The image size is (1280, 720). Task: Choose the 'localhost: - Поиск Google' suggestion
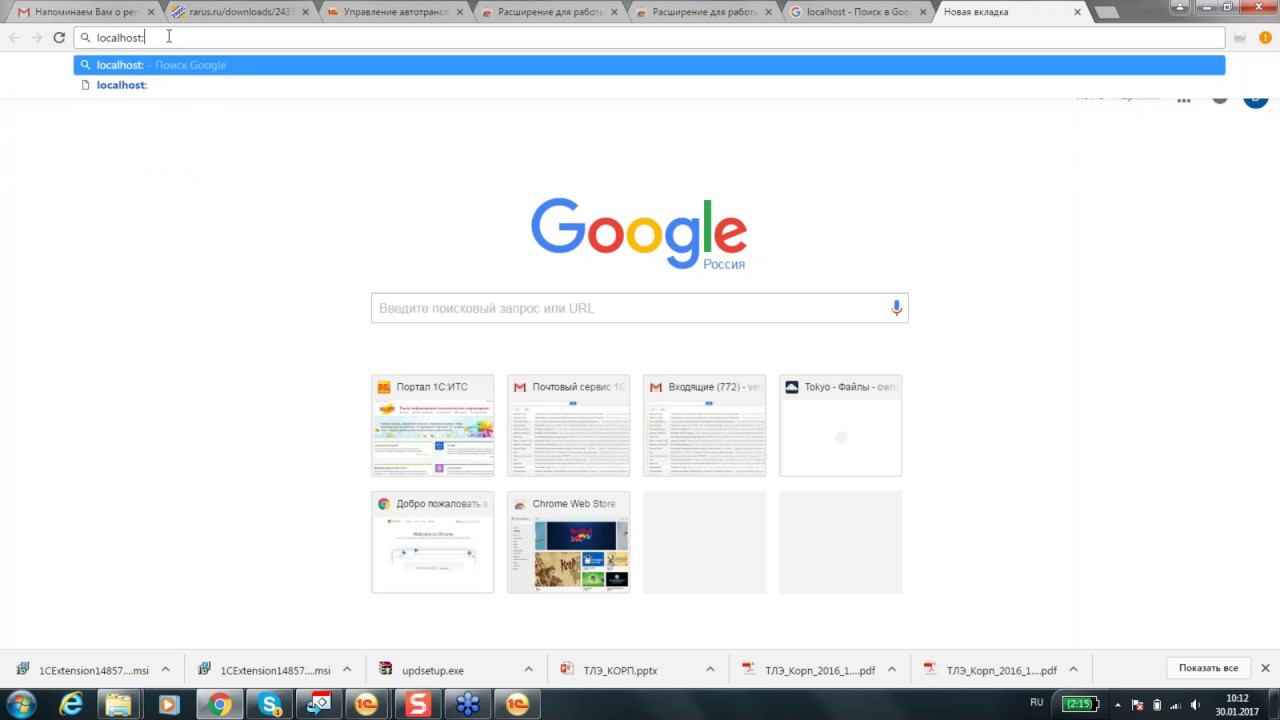[649, 65]
